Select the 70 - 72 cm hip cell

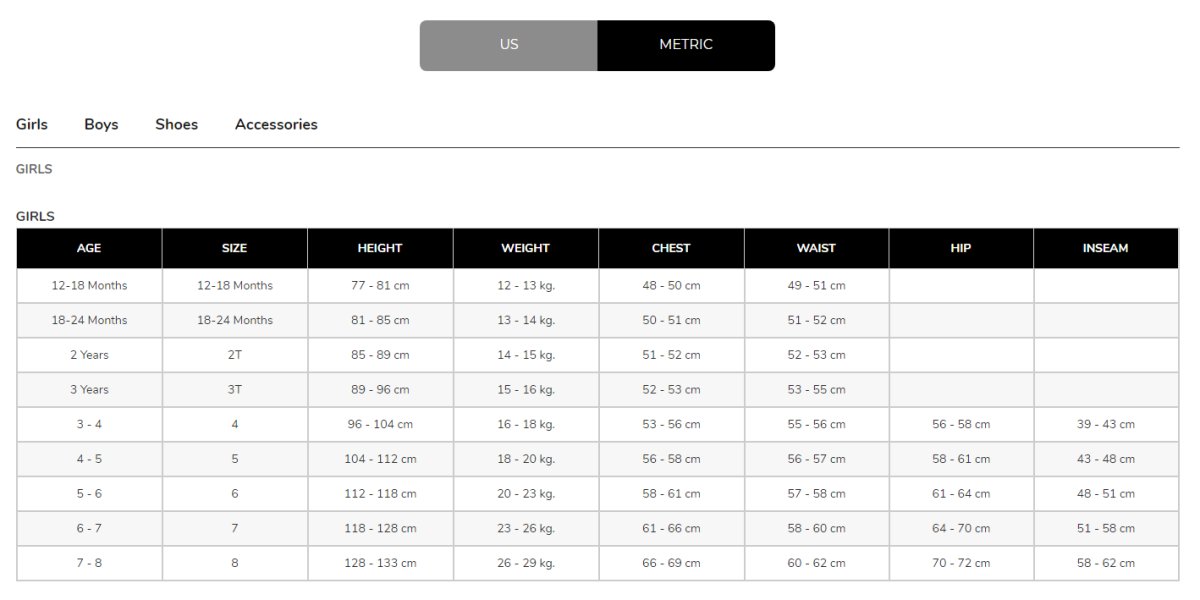[961, 563]
